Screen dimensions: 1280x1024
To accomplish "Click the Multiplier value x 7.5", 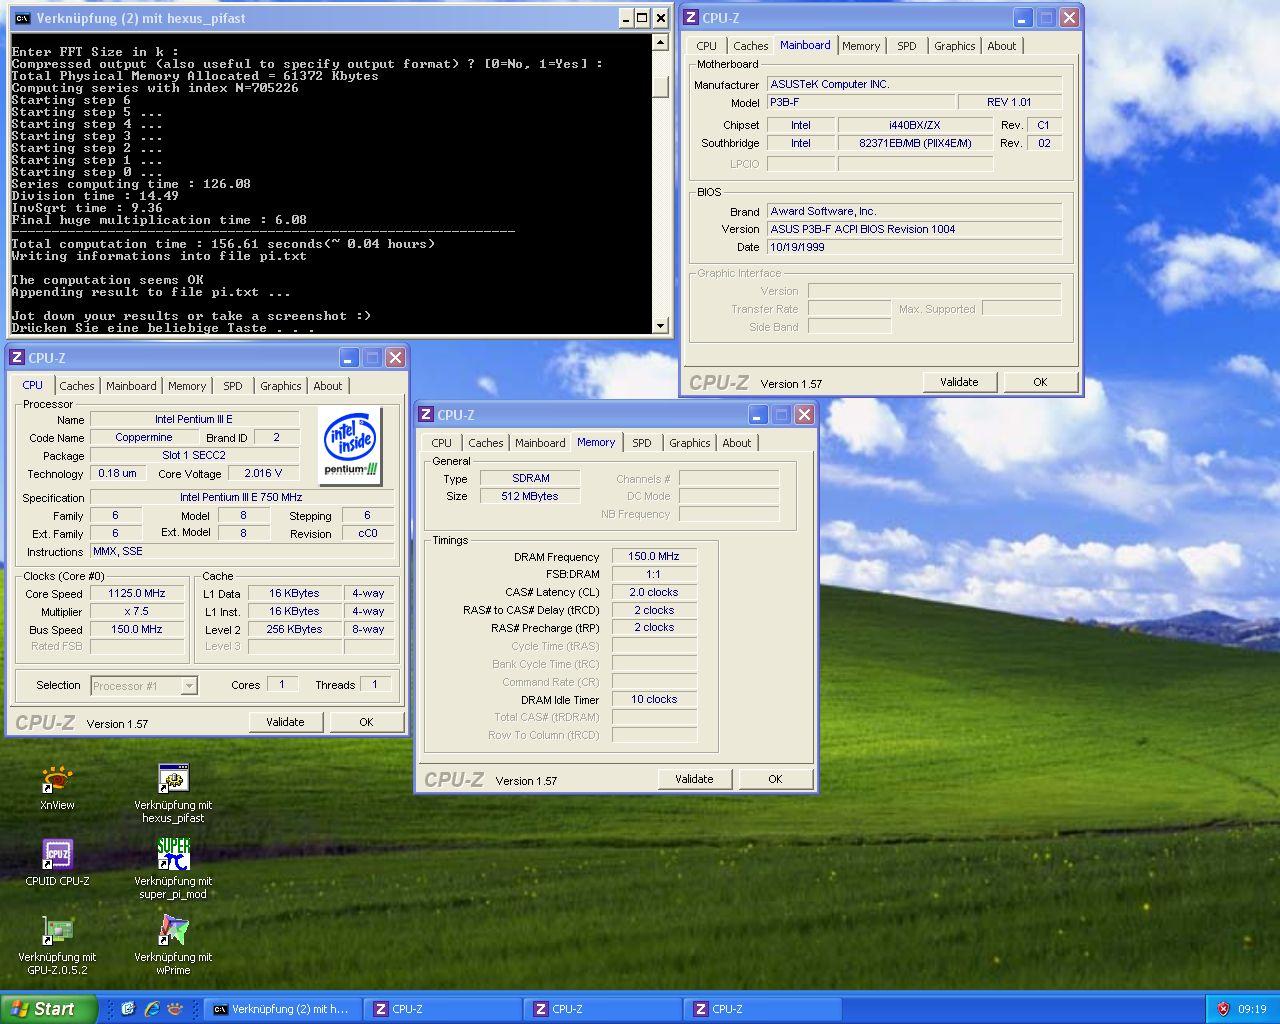I will point(137,611).
